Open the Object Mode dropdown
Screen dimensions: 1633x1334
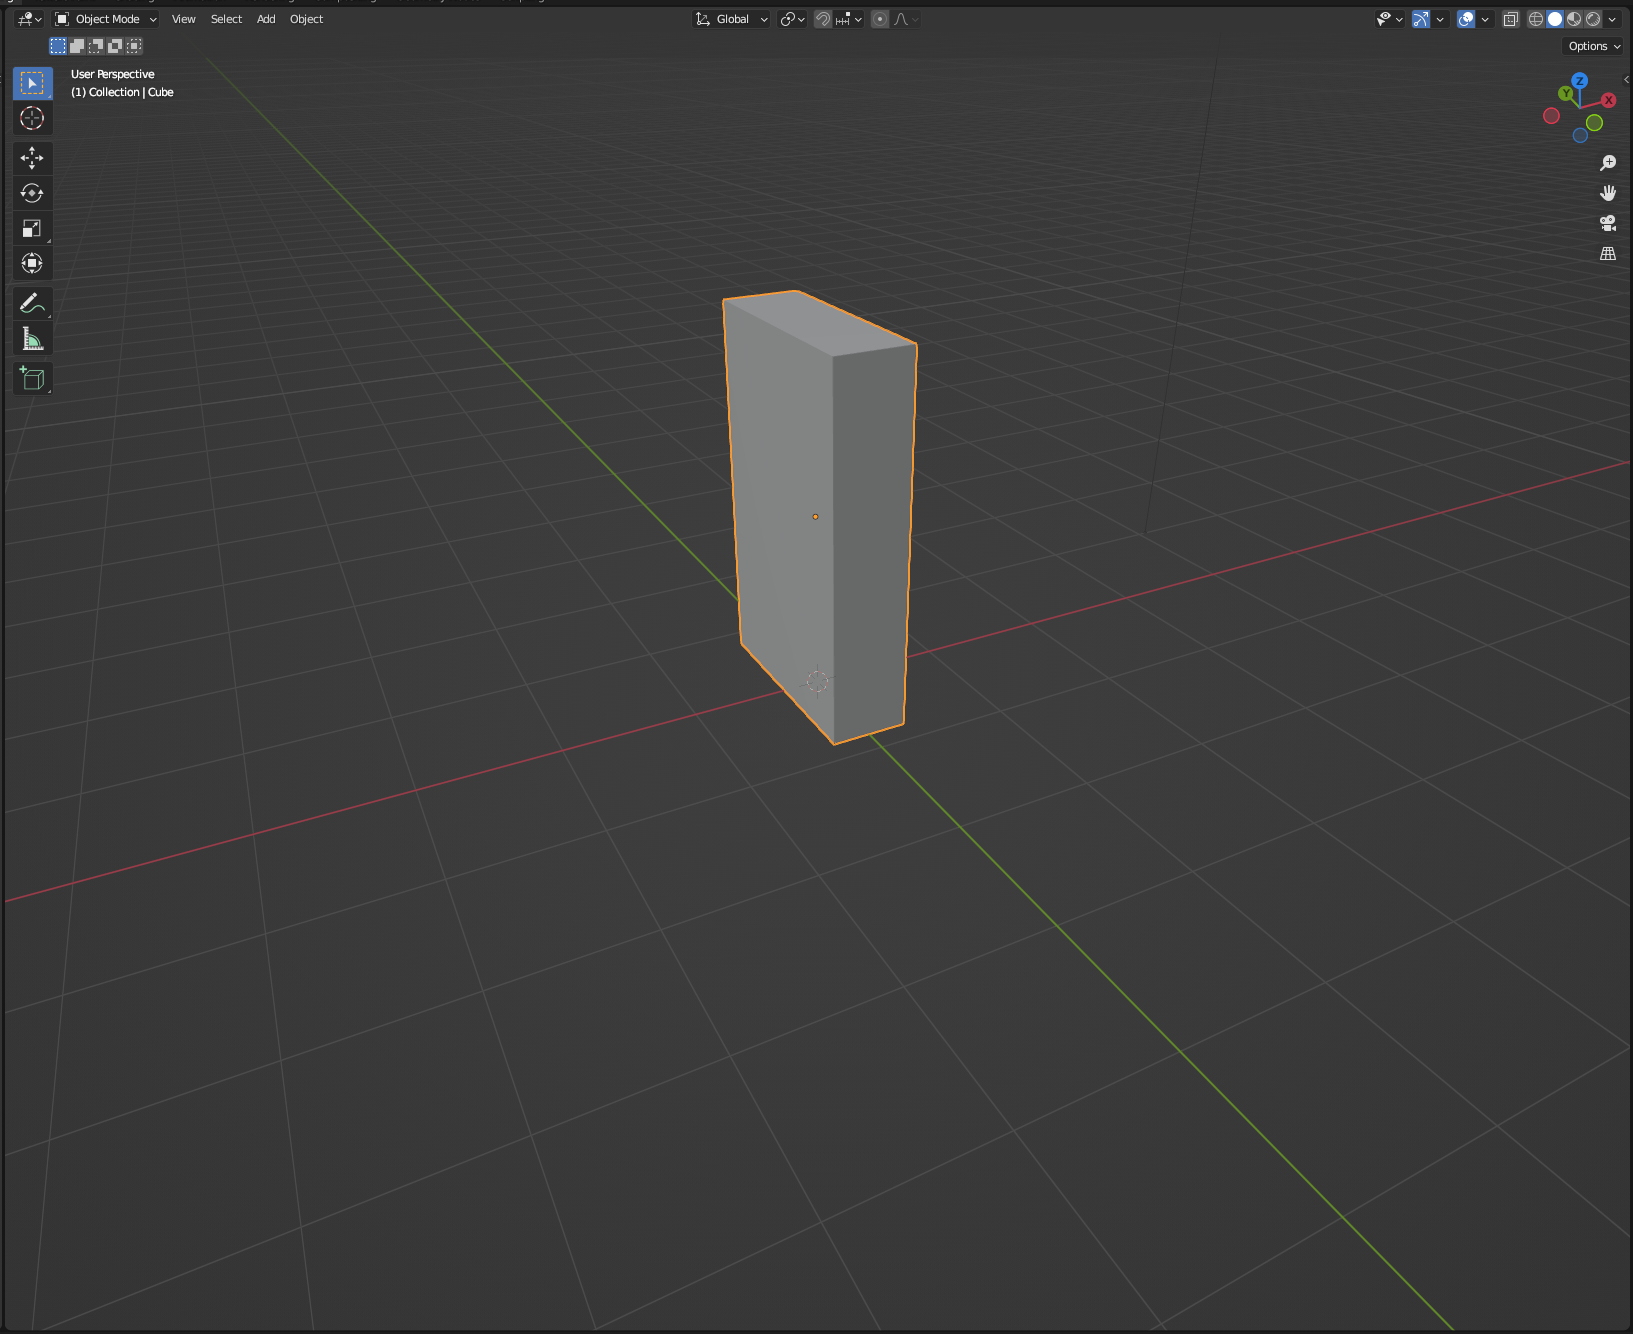click(x=106, y=19)
